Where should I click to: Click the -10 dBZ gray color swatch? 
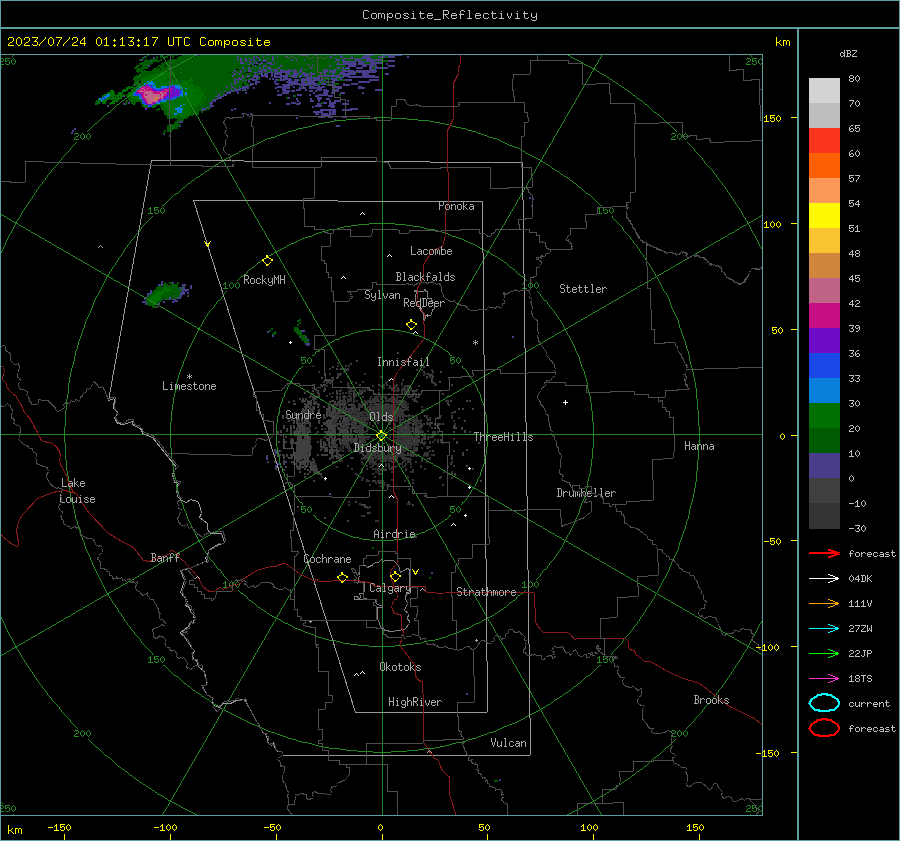coord(824,515)
